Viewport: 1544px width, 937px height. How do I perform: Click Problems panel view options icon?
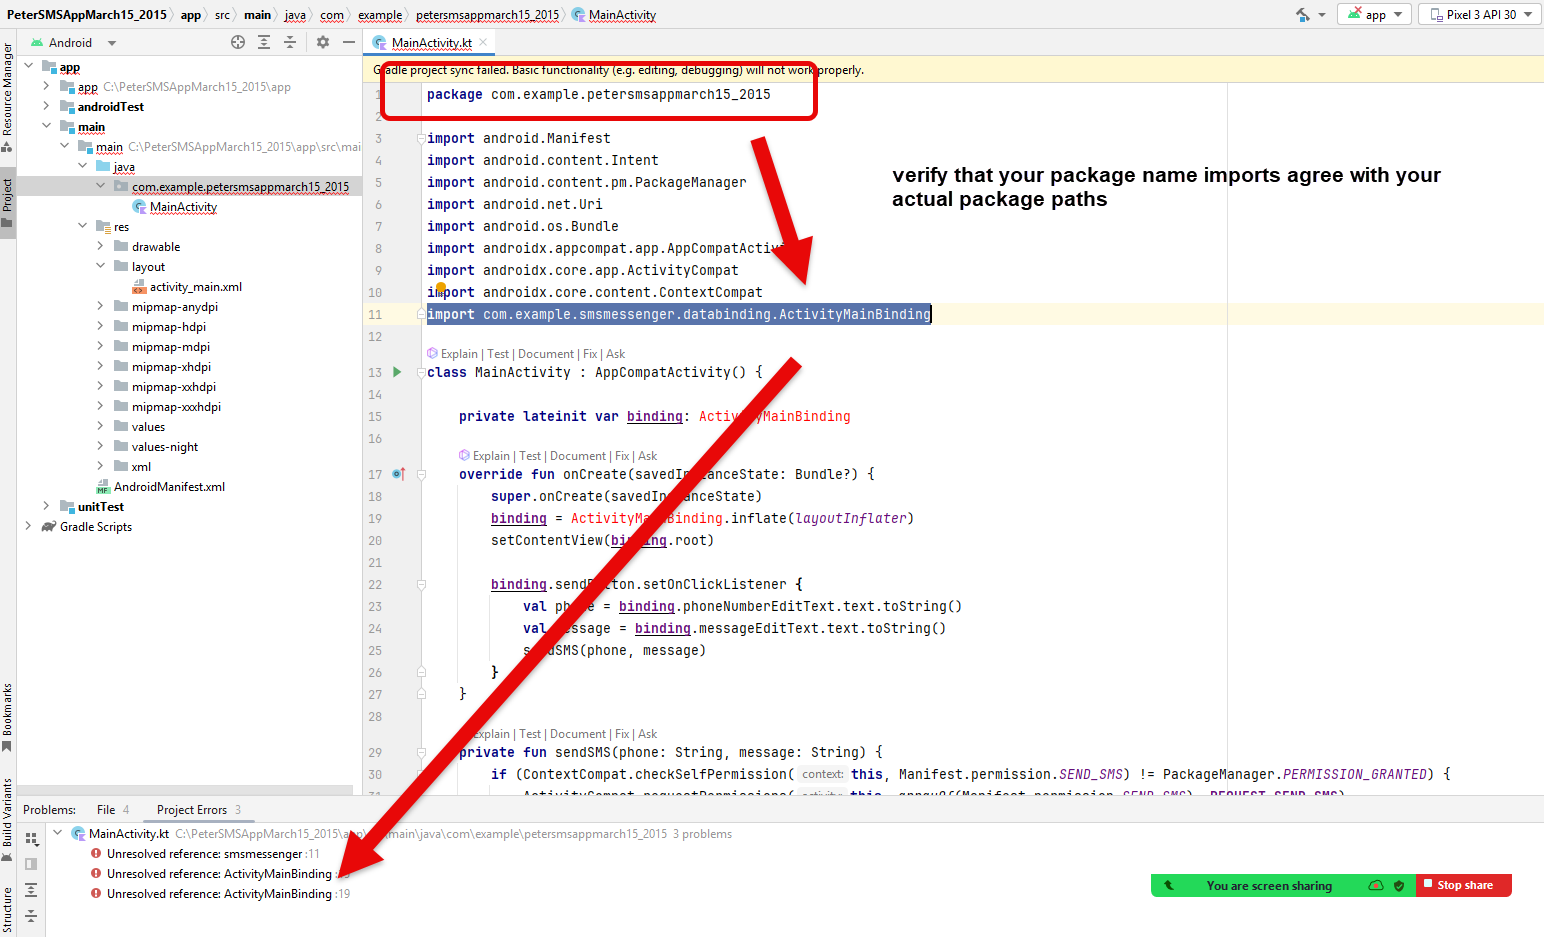click(31, 839)
